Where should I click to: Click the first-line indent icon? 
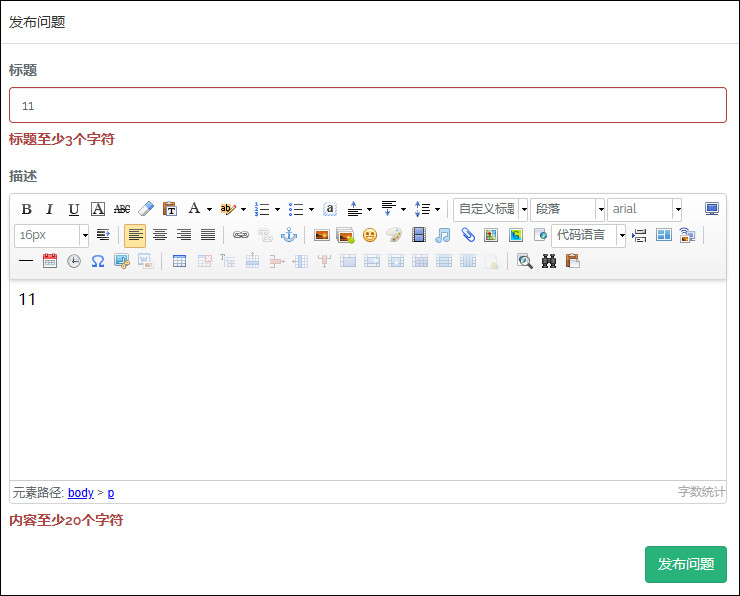pyautogui.click(x=103, y=235)
